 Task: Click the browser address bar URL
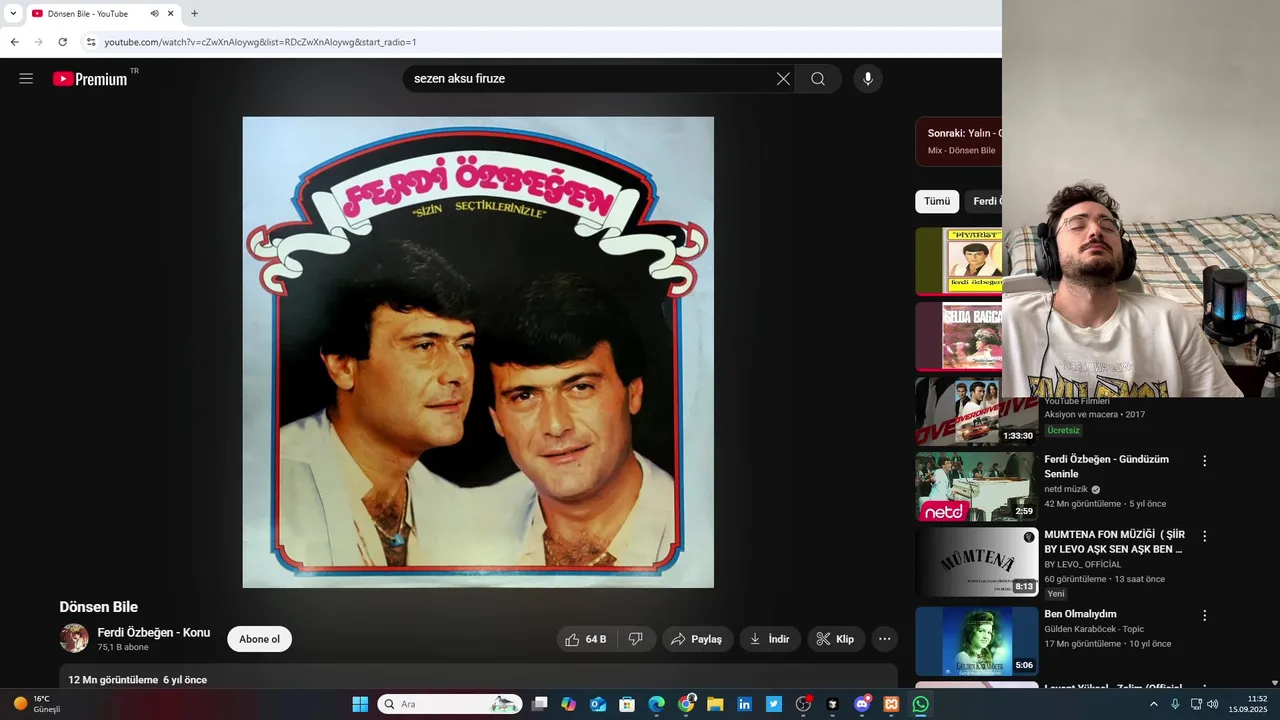point(260,42)
